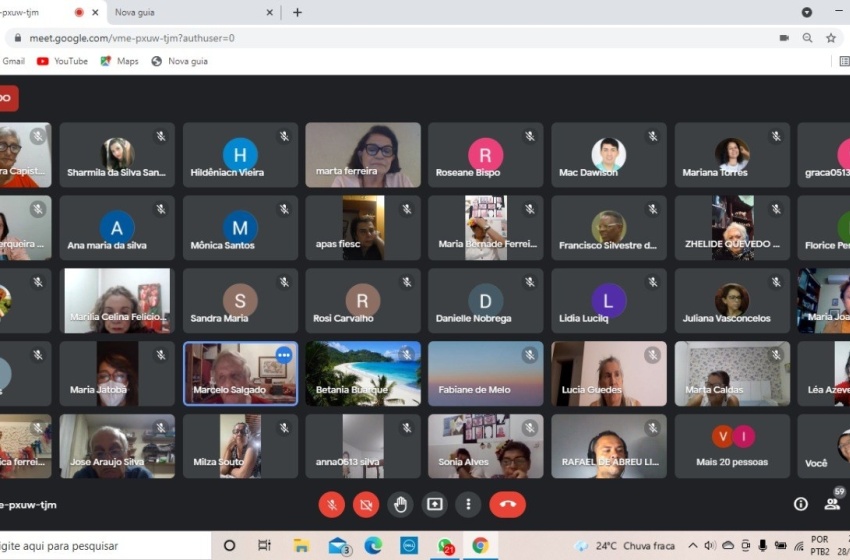The width and height of the screenshot is (850, 560).
Task: Click Ana maria da silva avatar A
Action: coord(117,228)
